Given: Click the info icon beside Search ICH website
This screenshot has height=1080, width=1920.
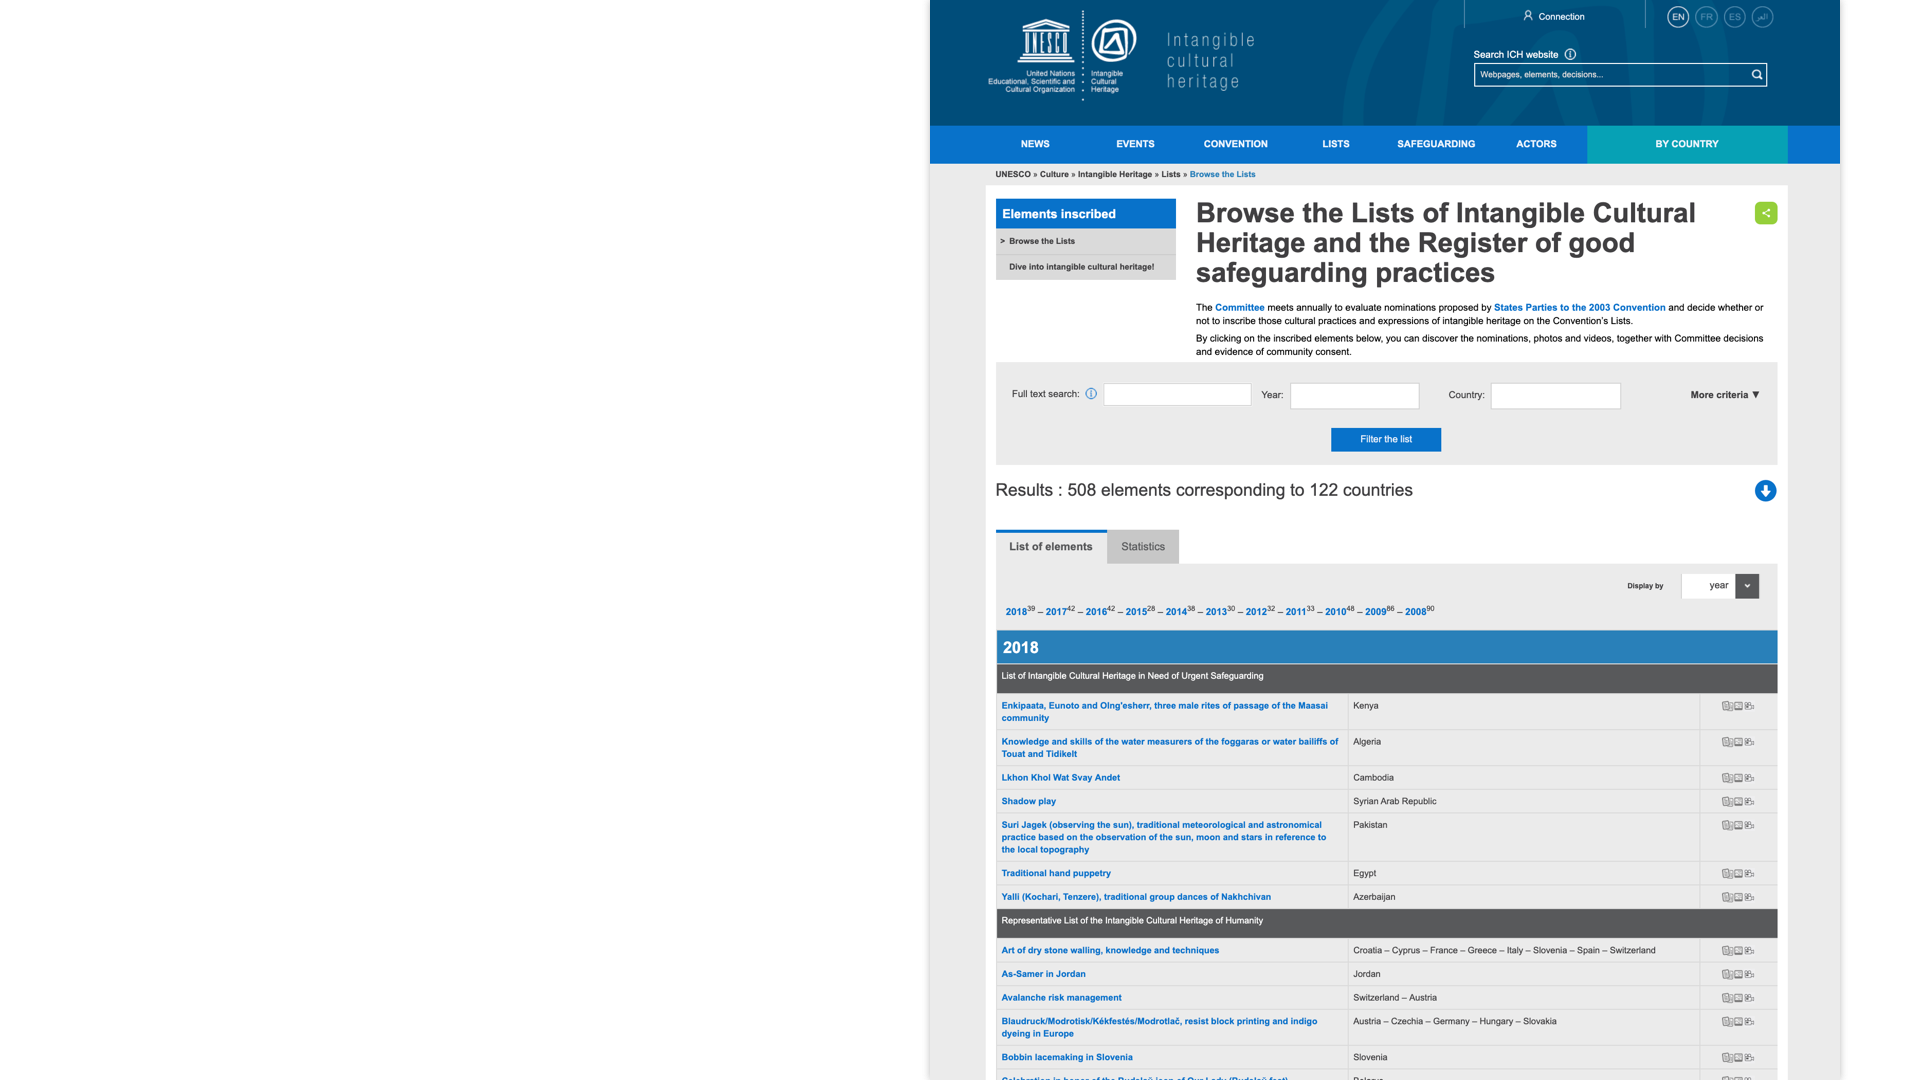Looking at the screenshot, I should (x=1570, y=55).
